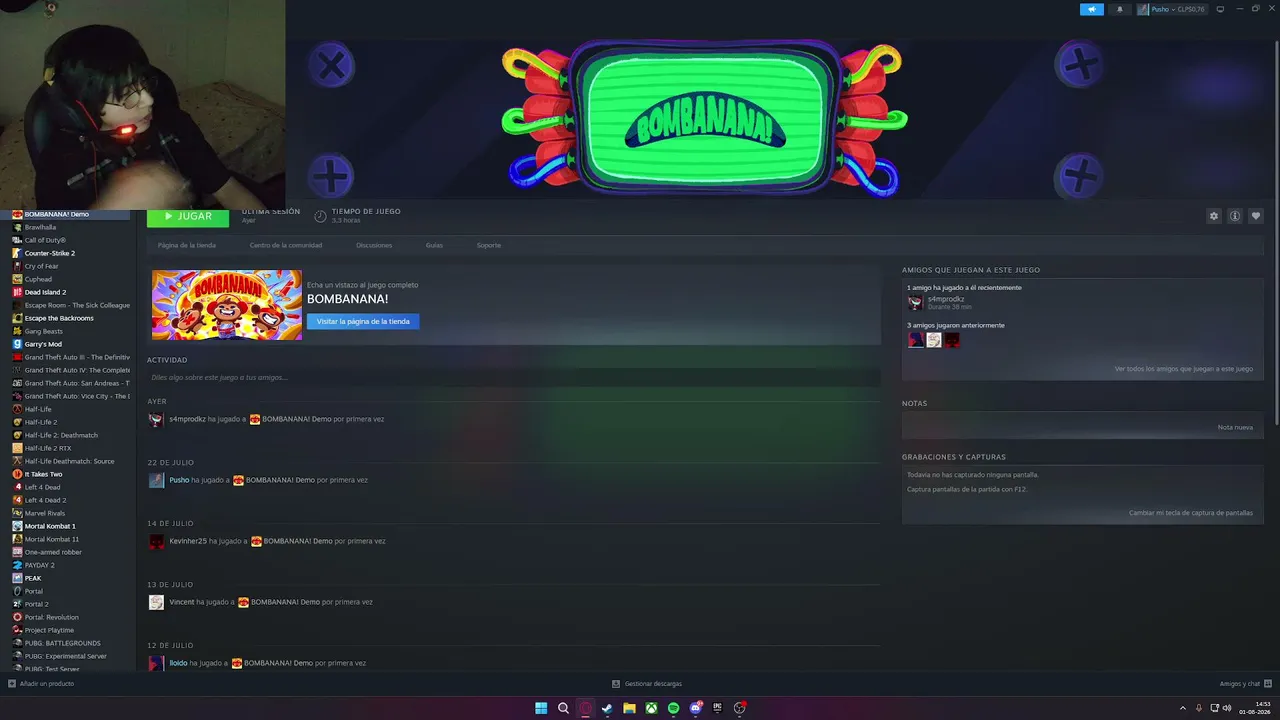The image size is (1280, 720).
Task: Open File Explorer from the taskbar
Action: click(629, 708)
